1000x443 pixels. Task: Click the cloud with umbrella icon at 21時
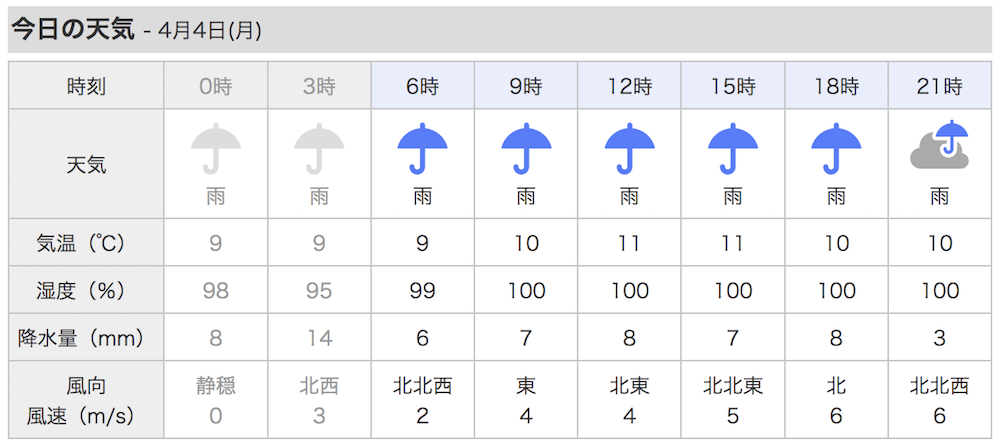point(940,145)
